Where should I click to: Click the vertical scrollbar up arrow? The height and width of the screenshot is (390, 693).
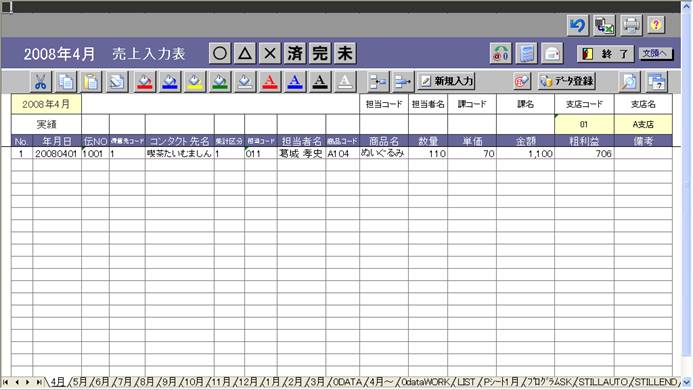pos(687,6)
